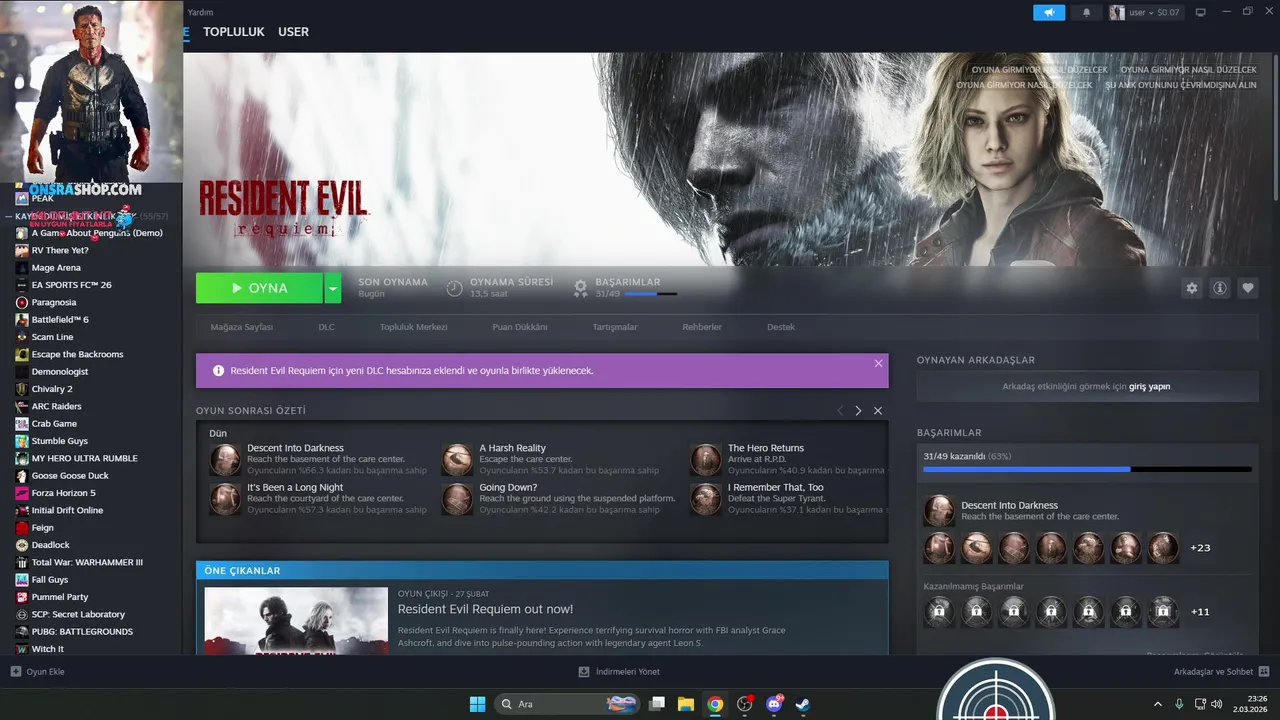Viewport: 1280px width, 720px height.
Task: Open the Destek tab
Action: (781, 327)
